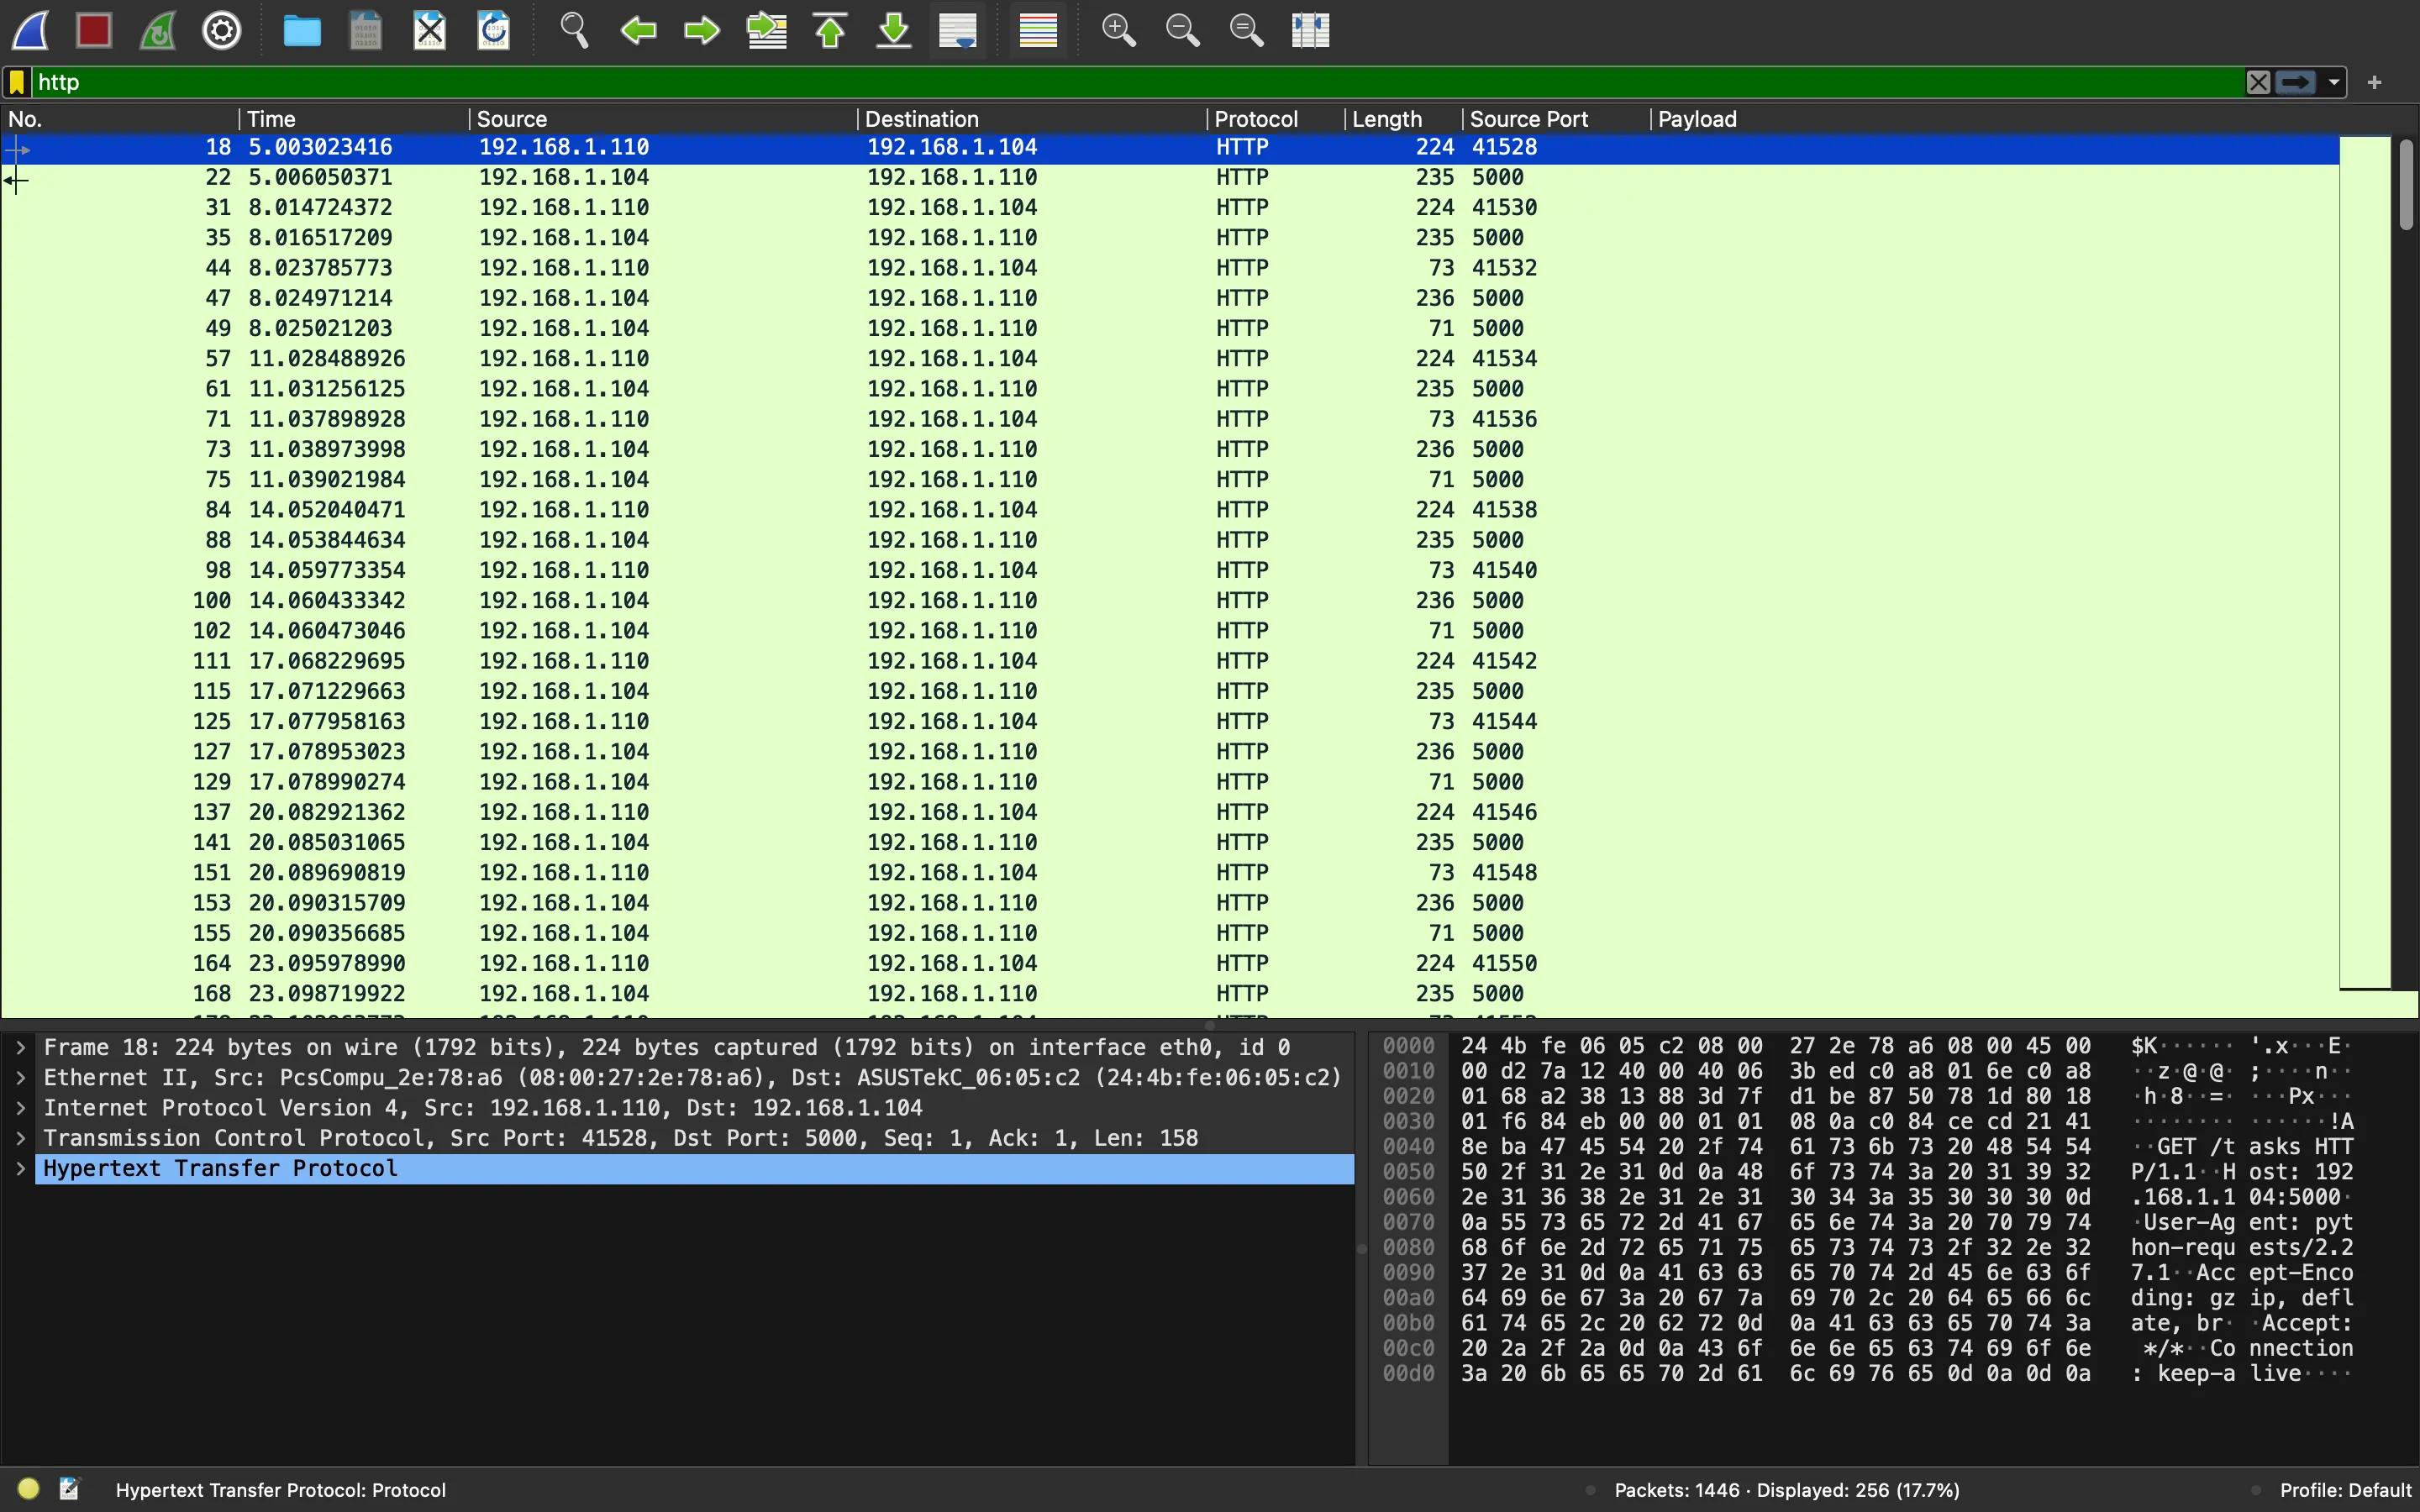This screenshot has height=1512, width=2420.
Task: Open capture options gear icon
Action: [222, 30]
